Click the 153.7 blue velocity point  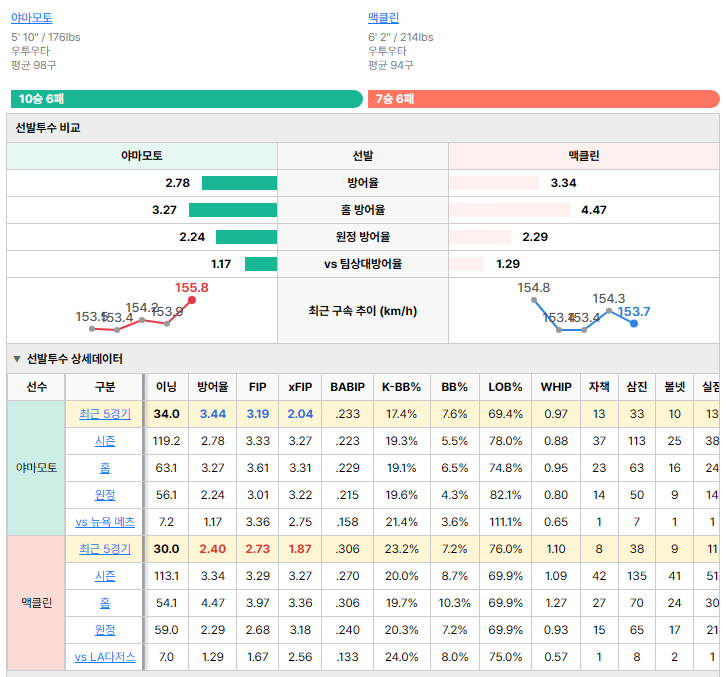click(634, 323)
